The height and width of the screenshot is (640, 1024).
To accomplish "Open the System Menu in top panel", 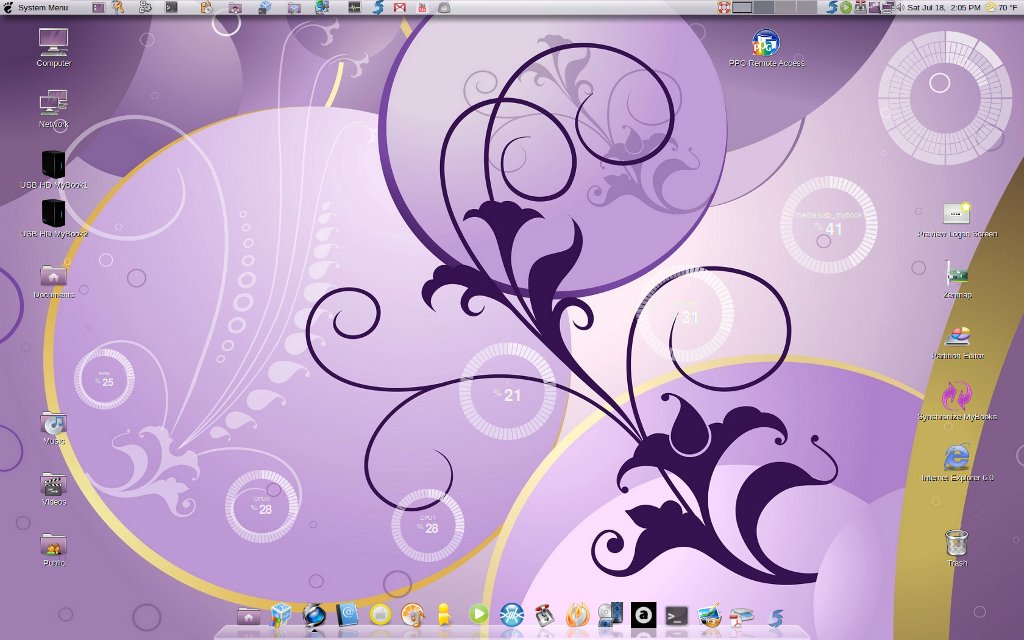I will (36, 7).
